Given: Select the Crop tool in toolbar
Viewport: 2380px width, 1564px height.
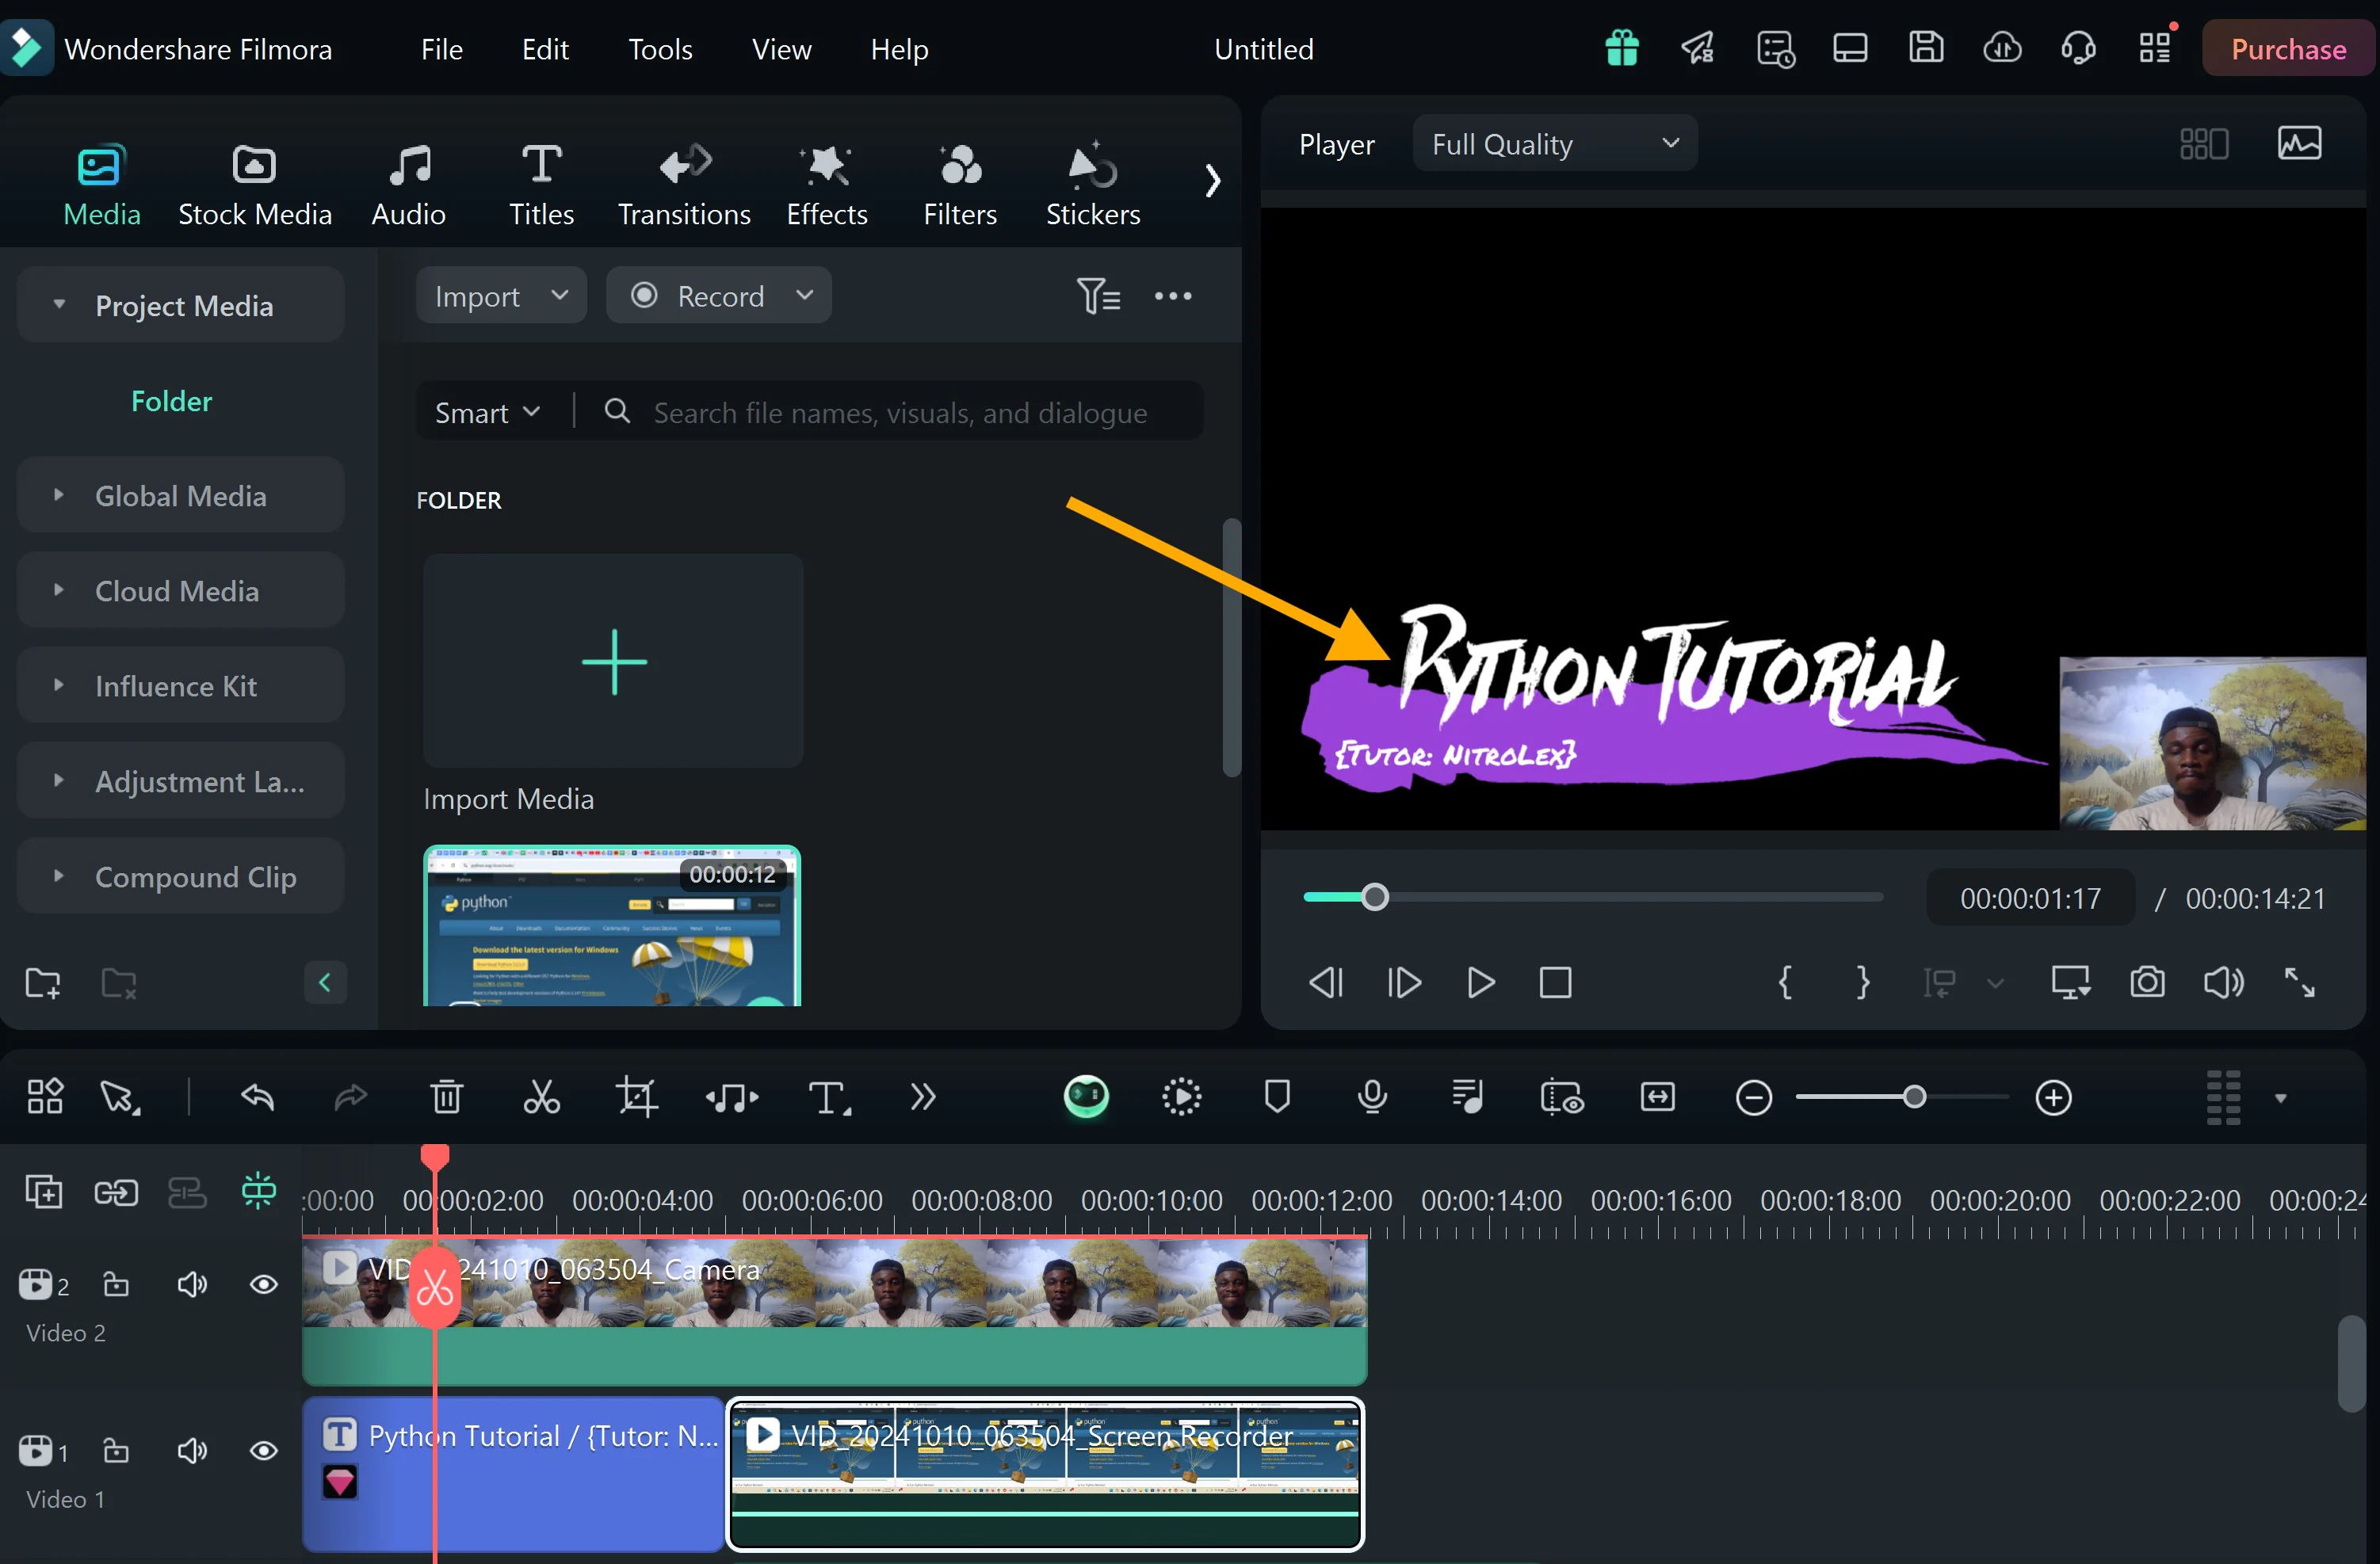Looking at the screenshot, I should [x=634, y=1097].
